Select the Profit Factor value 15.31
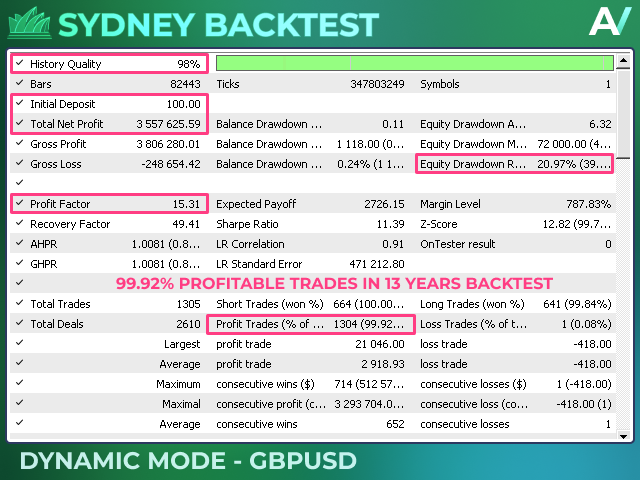The image size is (640, 480). tap(186, 204)
